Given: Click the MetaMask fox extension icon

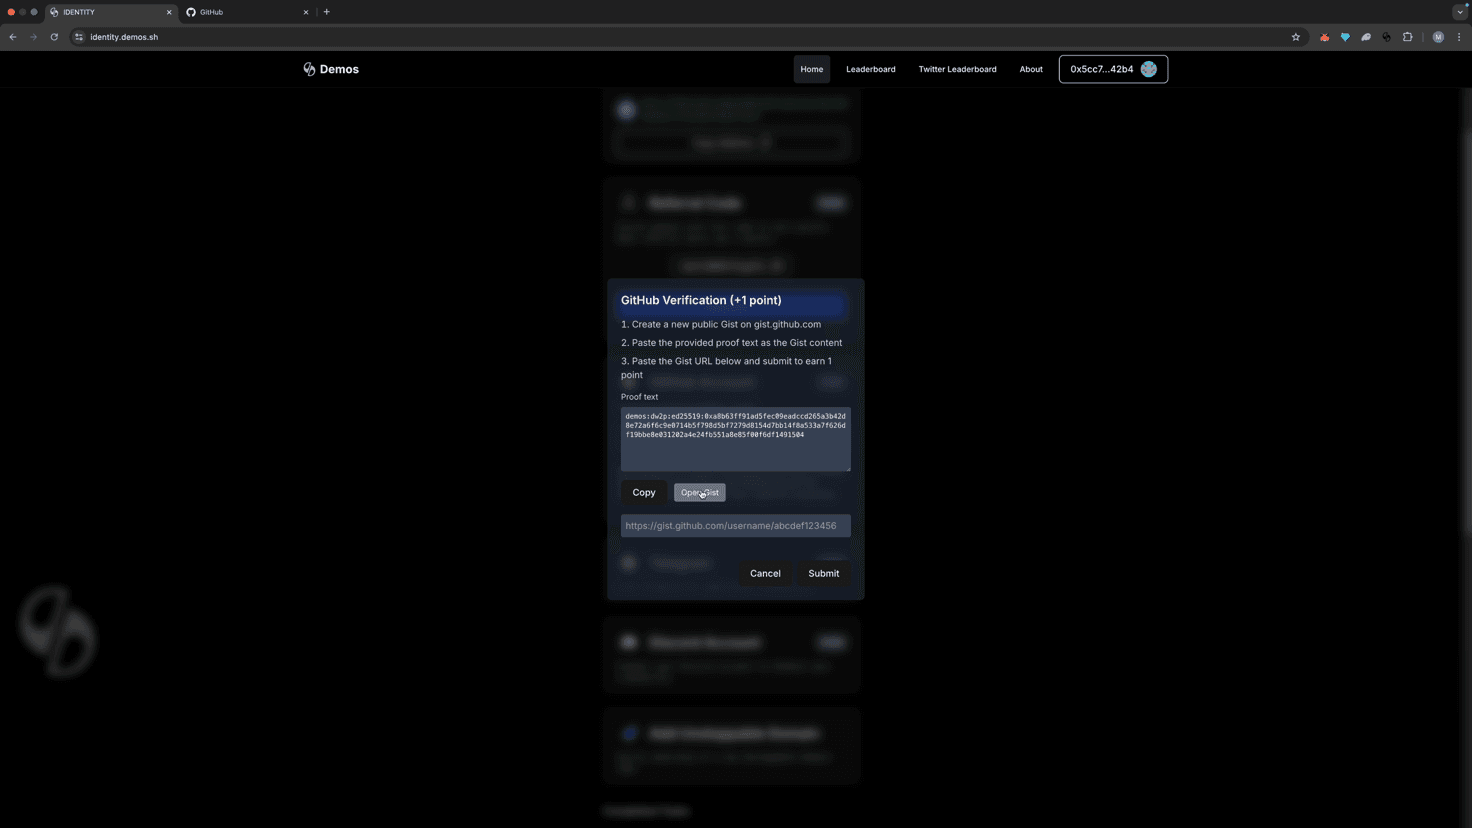Looking at the screenshot, I should (x=1325, y=37).
